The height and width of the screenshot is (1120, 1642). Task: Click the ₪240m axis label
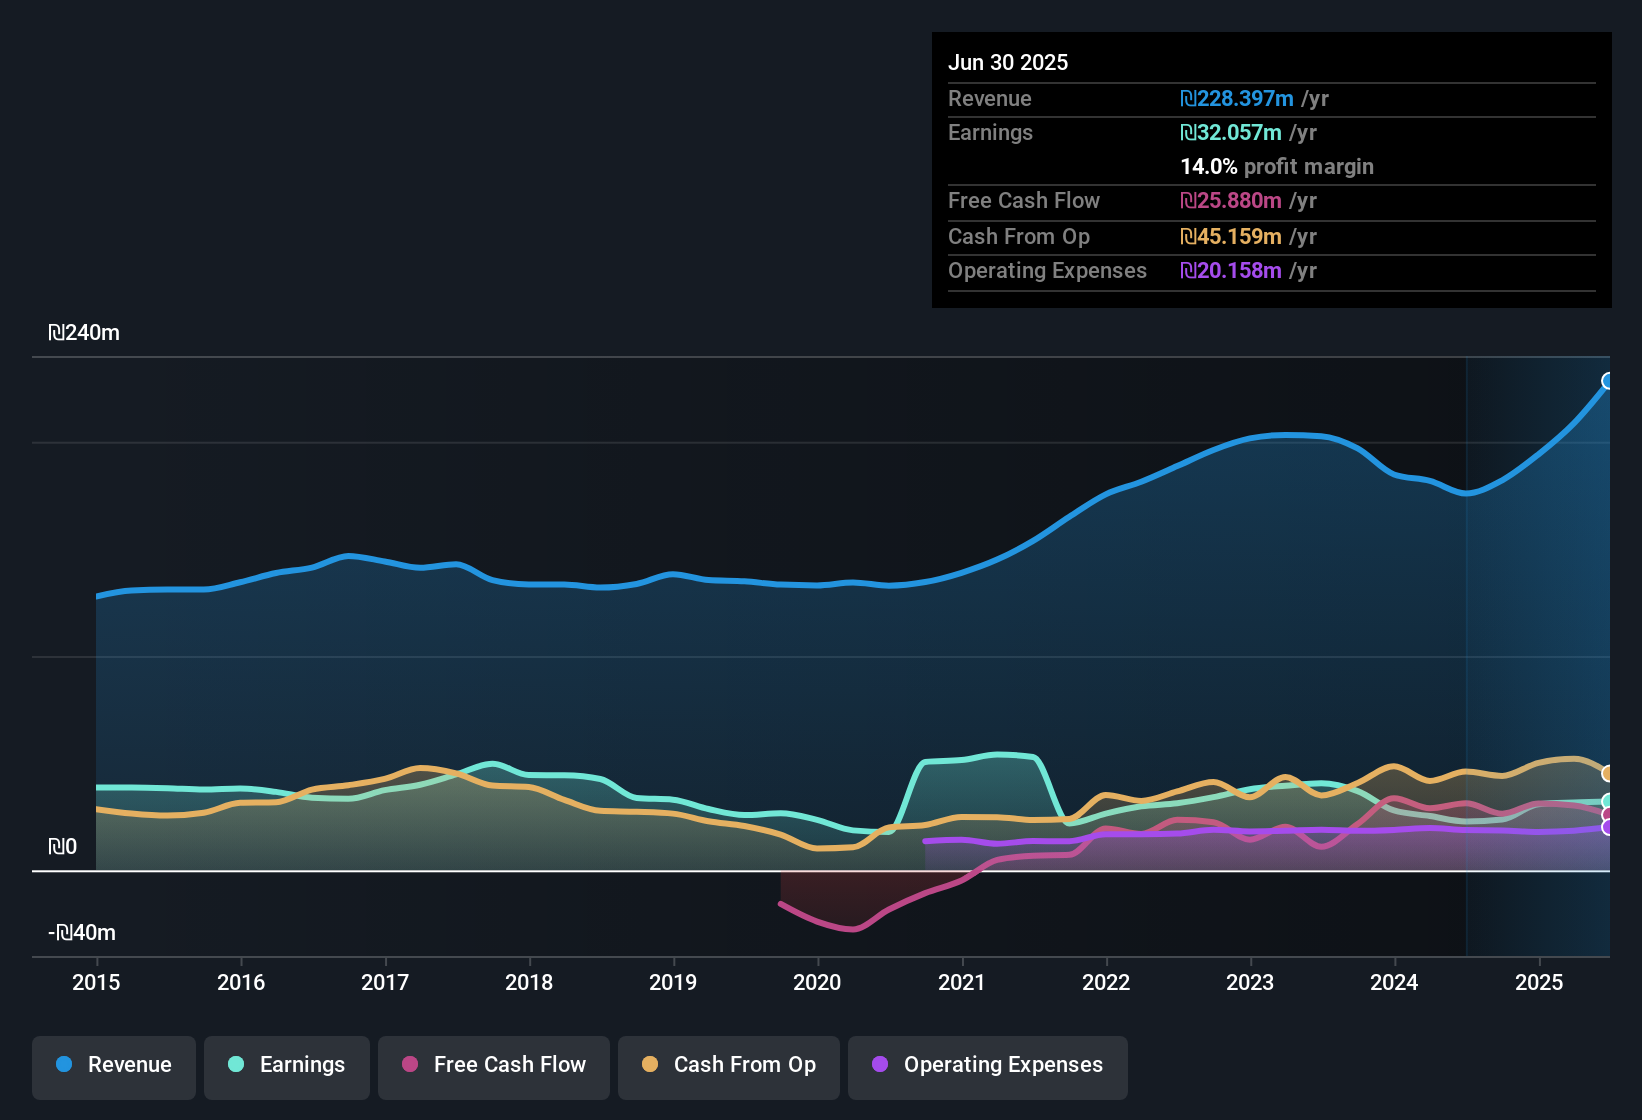[x=84, y=332]
